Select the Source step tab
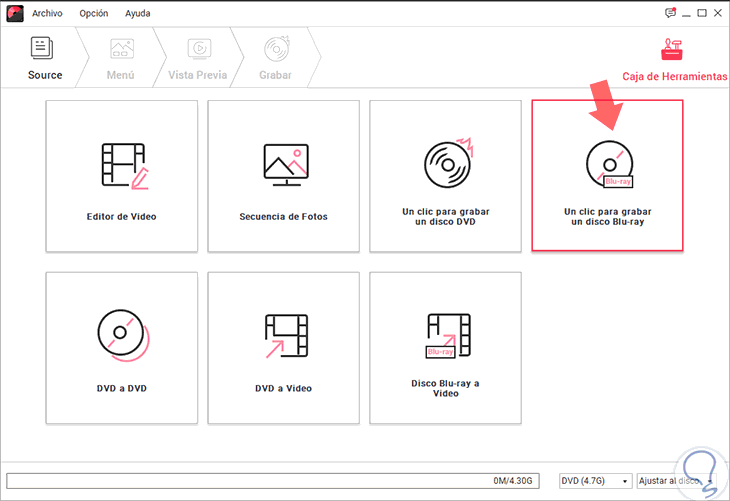 (45, 58)
